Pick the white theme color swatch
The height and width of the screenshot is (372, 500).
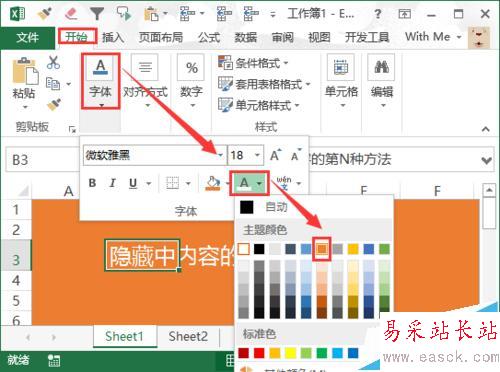[243, 249]
